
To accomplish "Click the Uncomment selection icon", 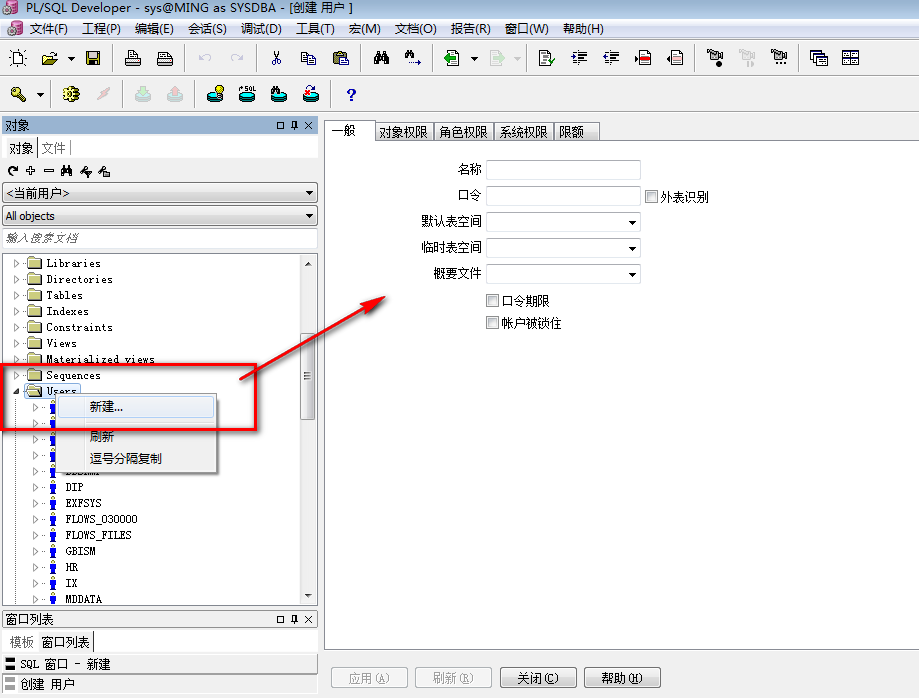I will pos(675,57).
